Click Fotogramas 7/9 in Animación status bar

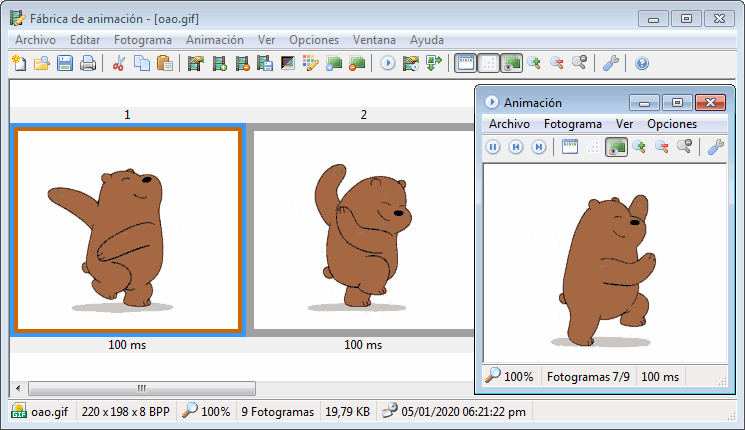tap(588, 377)
